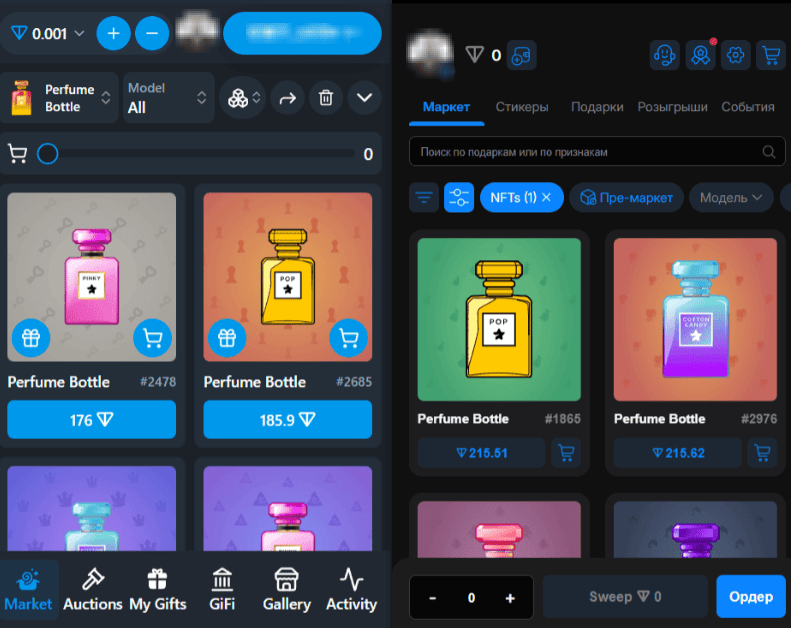Click the Sweep 0 button
This screenshot has height=628, width=791.
pyautogui.click(x=626, y=597)
